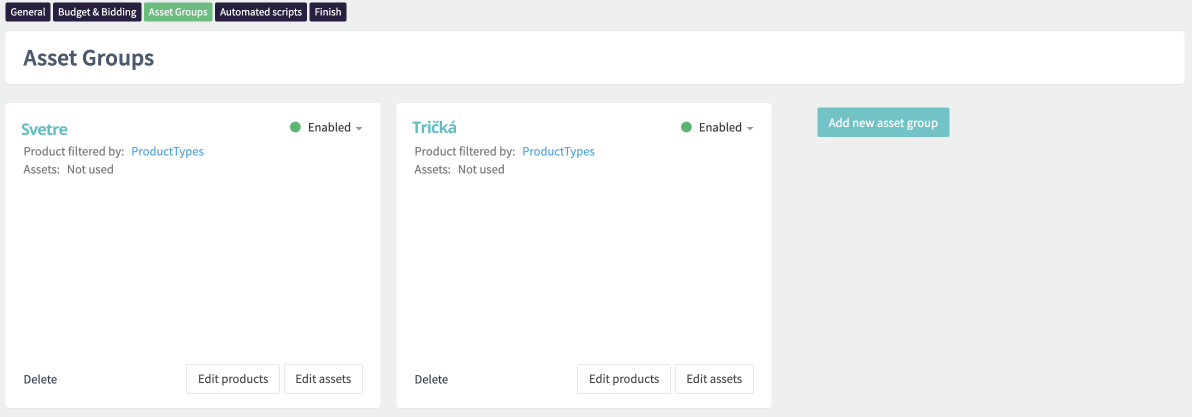1192x417 pixels.
Task: Add a new asset group
Action: tap(883, 123)
